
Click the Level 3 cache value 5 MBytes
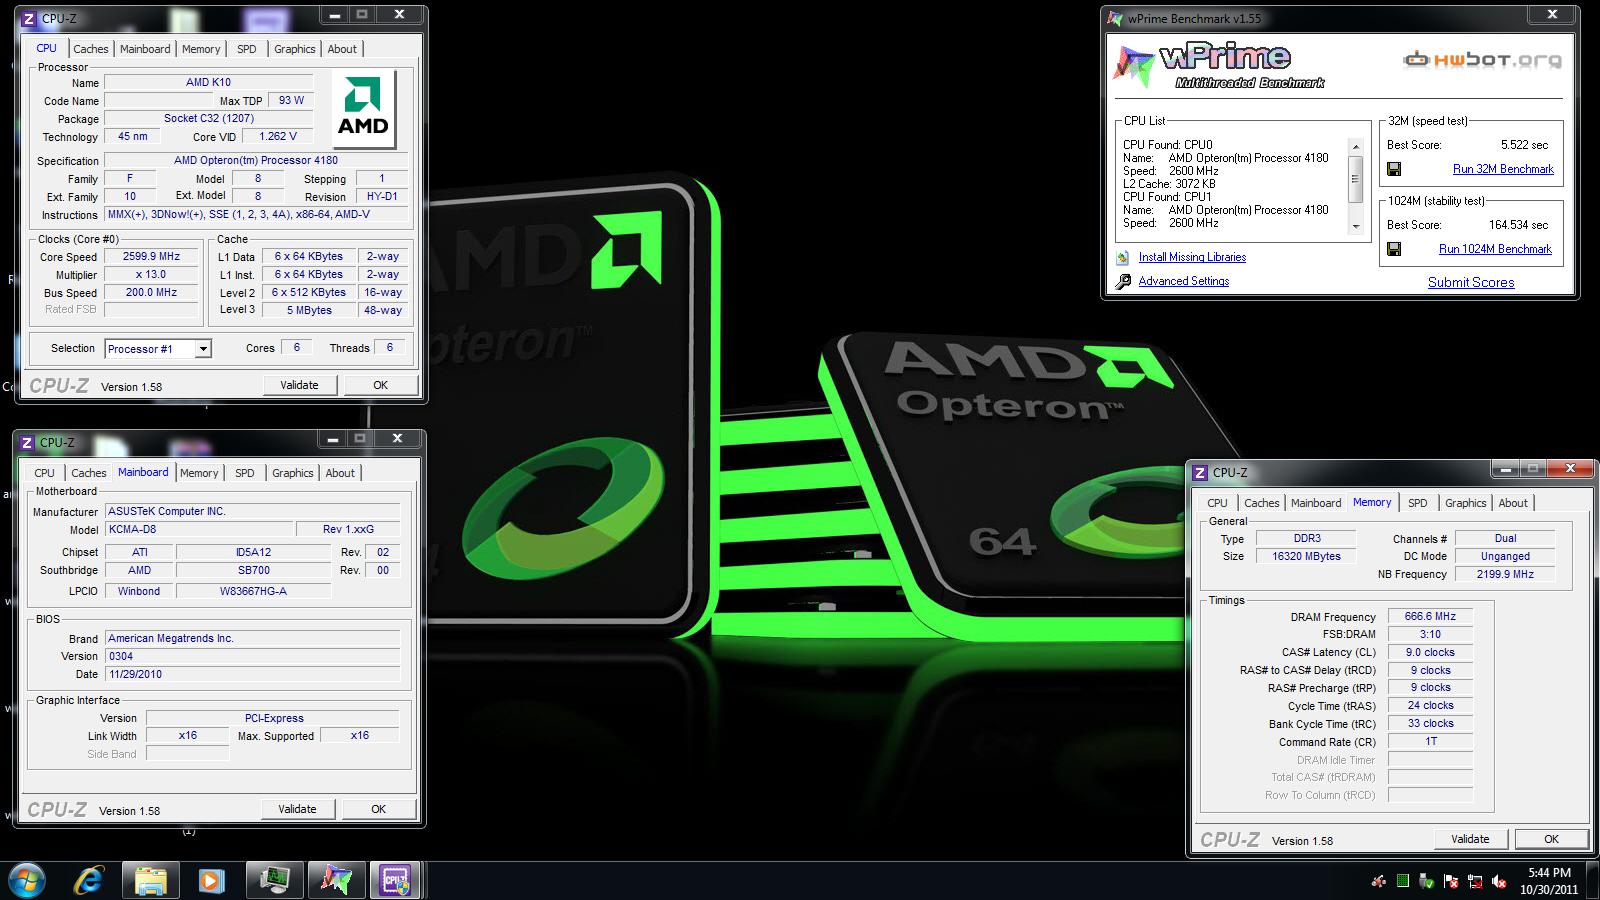309,311
